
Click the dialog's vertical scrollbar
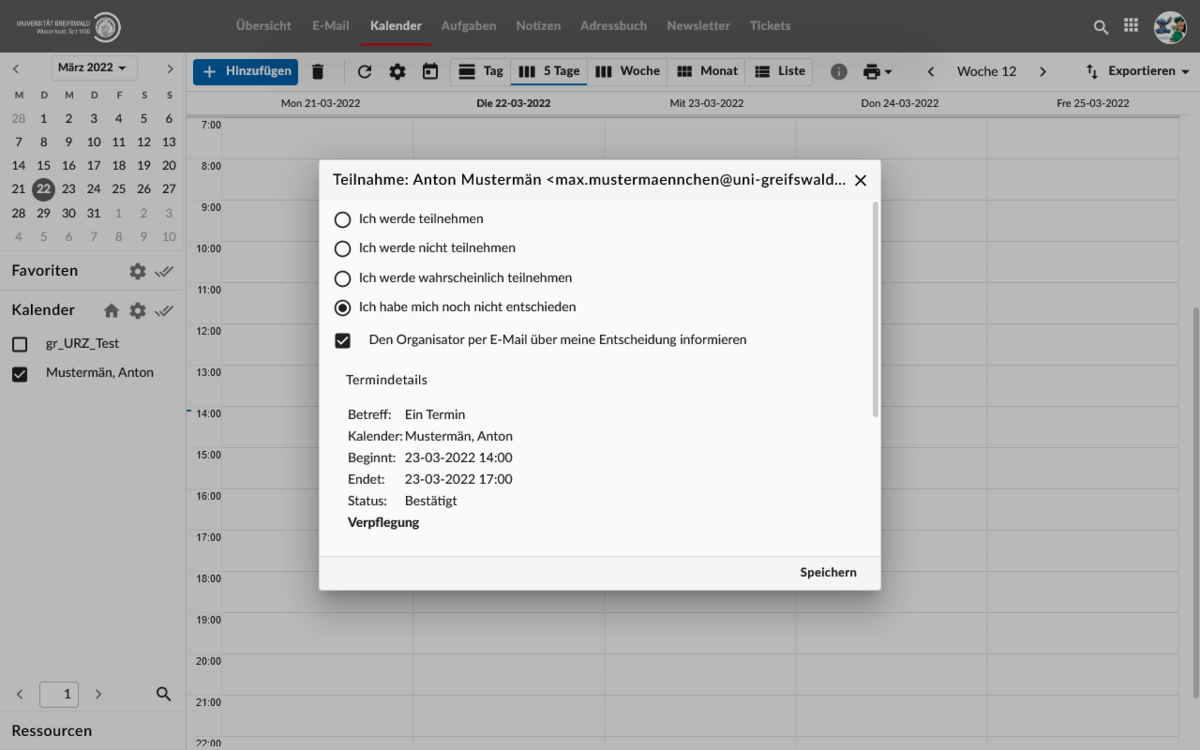tap(876, 310)
